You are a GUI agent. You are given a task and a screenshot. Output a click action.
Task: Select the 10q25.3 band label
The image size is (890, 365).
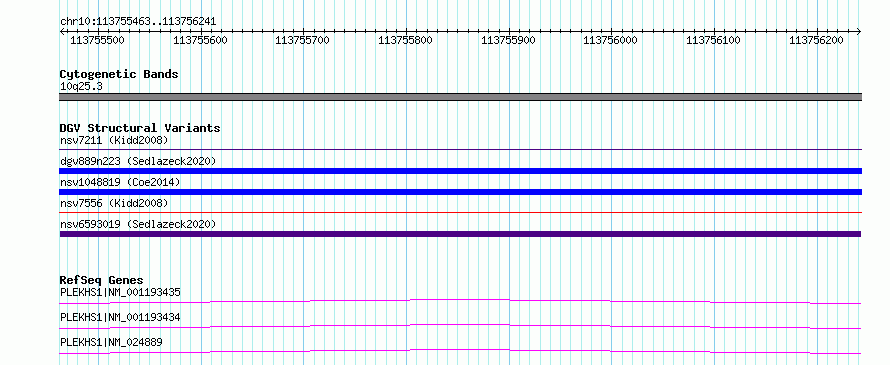click(81, 87)
